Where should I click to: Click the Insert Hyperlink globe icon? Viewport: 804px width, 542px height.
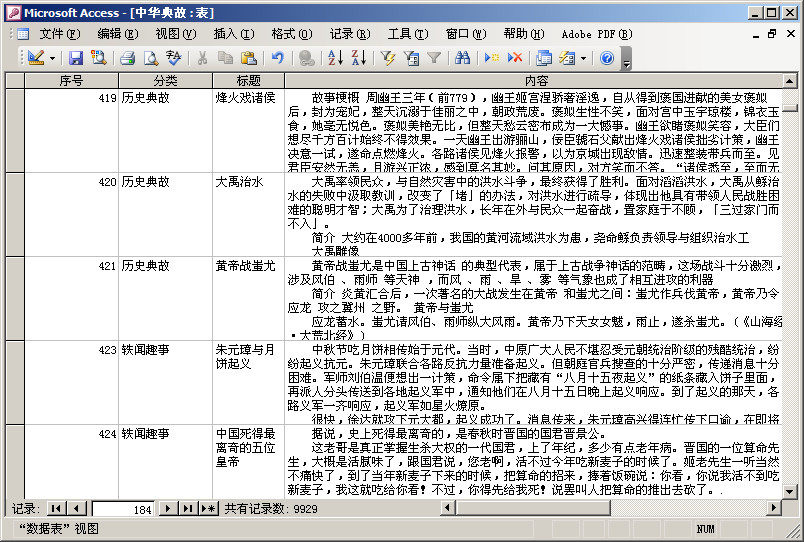click(306, 58)
